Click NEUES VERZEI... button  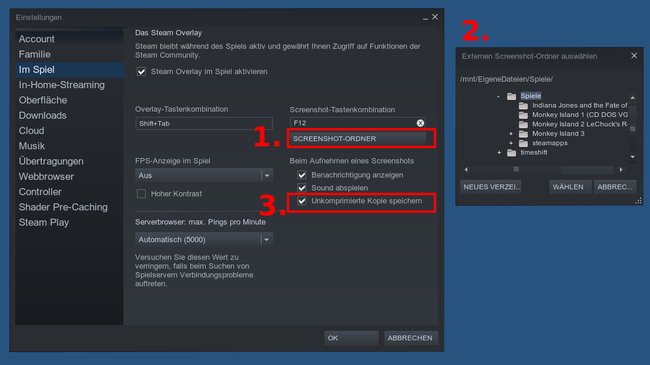click(491, 187)
